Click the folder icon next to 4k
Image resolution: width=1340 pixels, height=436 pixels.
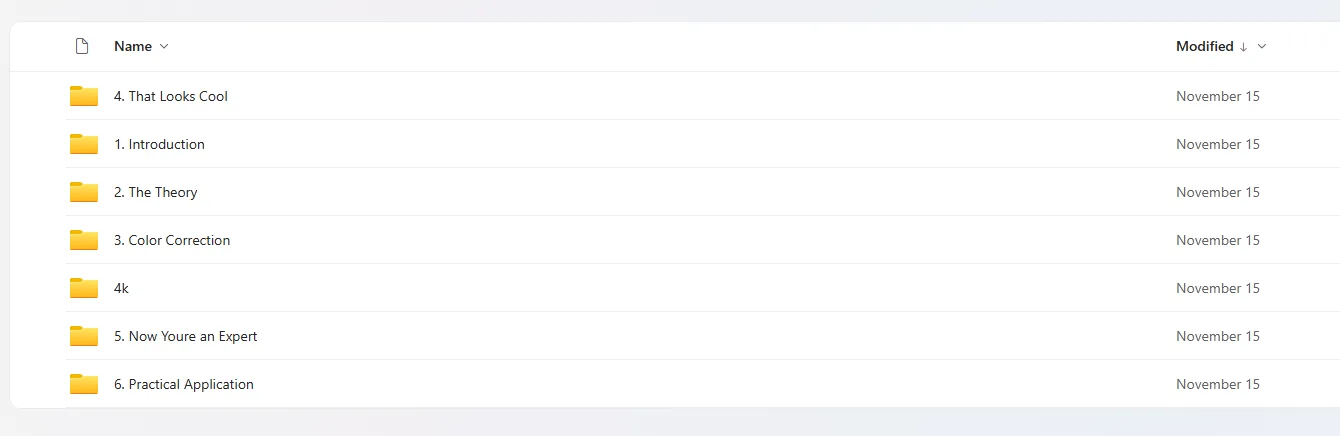pos(84,288)
